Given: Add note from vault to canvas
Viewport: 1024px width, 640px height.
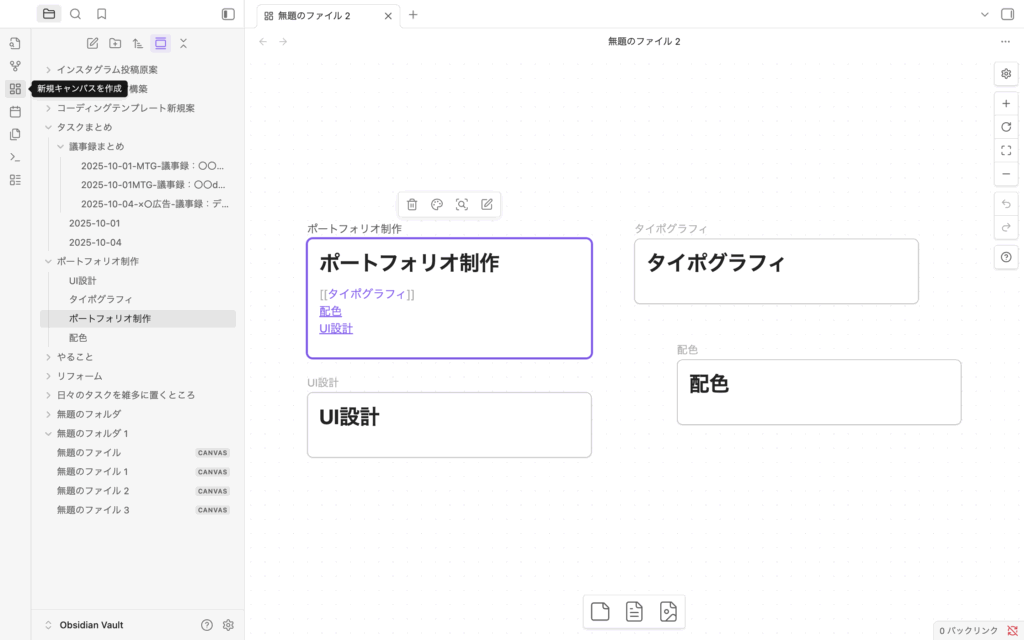Looking at the screenshot, I should 634,612.
